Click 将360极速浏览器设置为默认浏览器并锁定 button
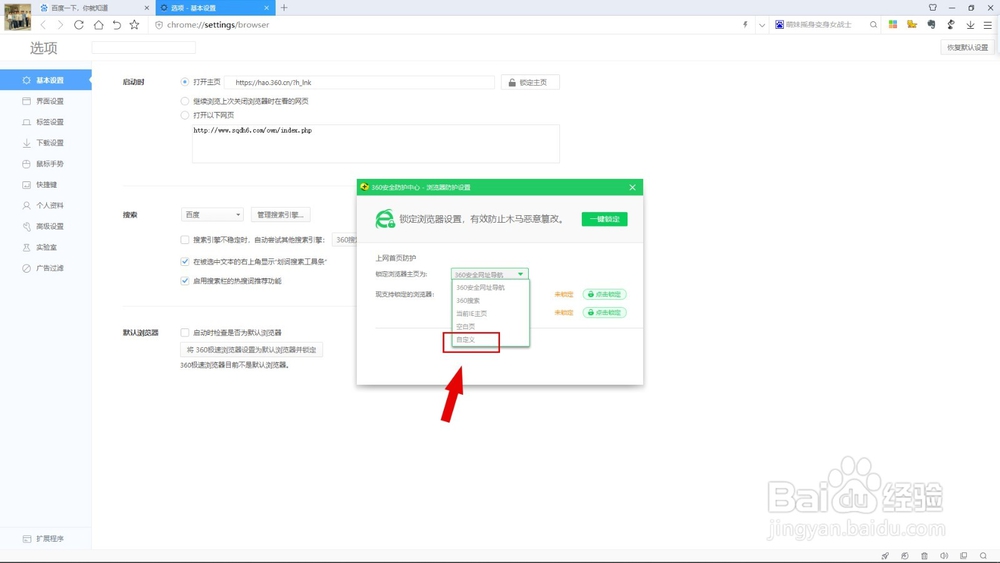The image size is (1000, 563). point(251,349)
